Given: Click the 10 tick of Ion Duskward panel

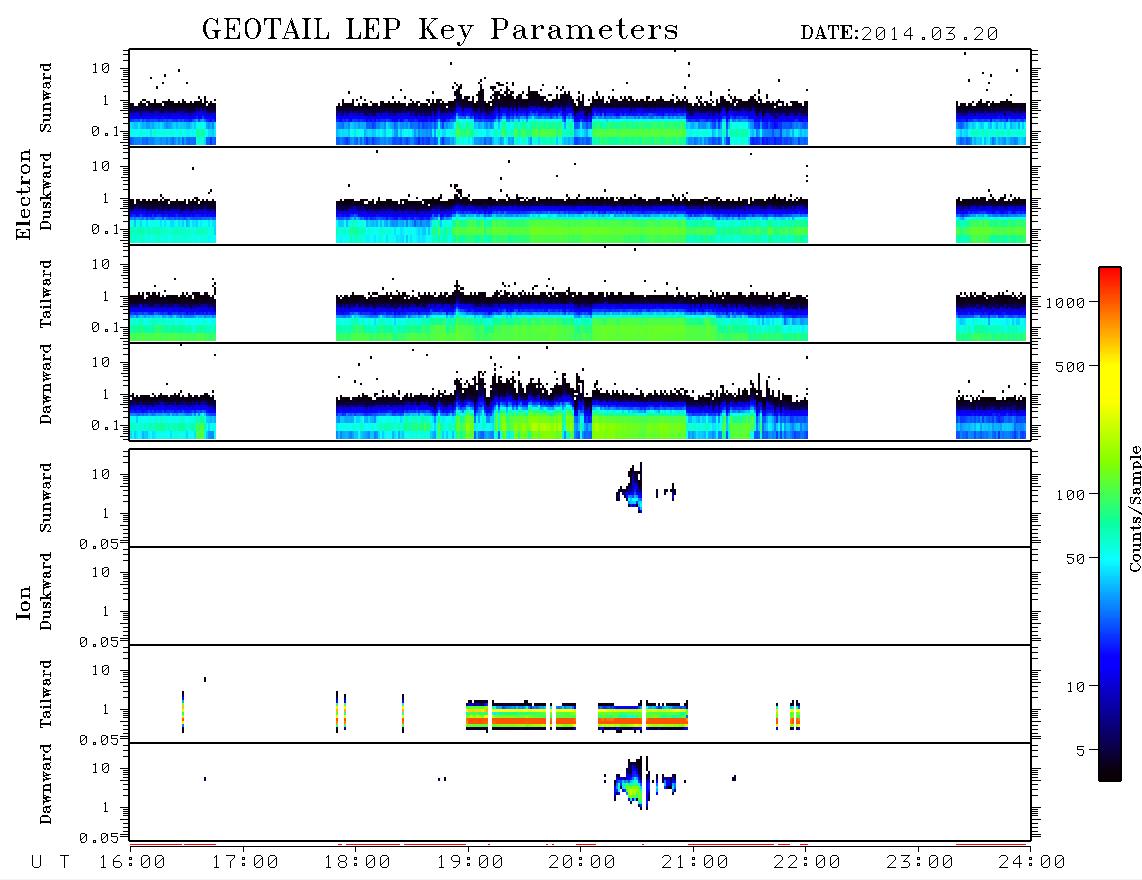Looking at the screenshot, I should (x=101, y=573).
